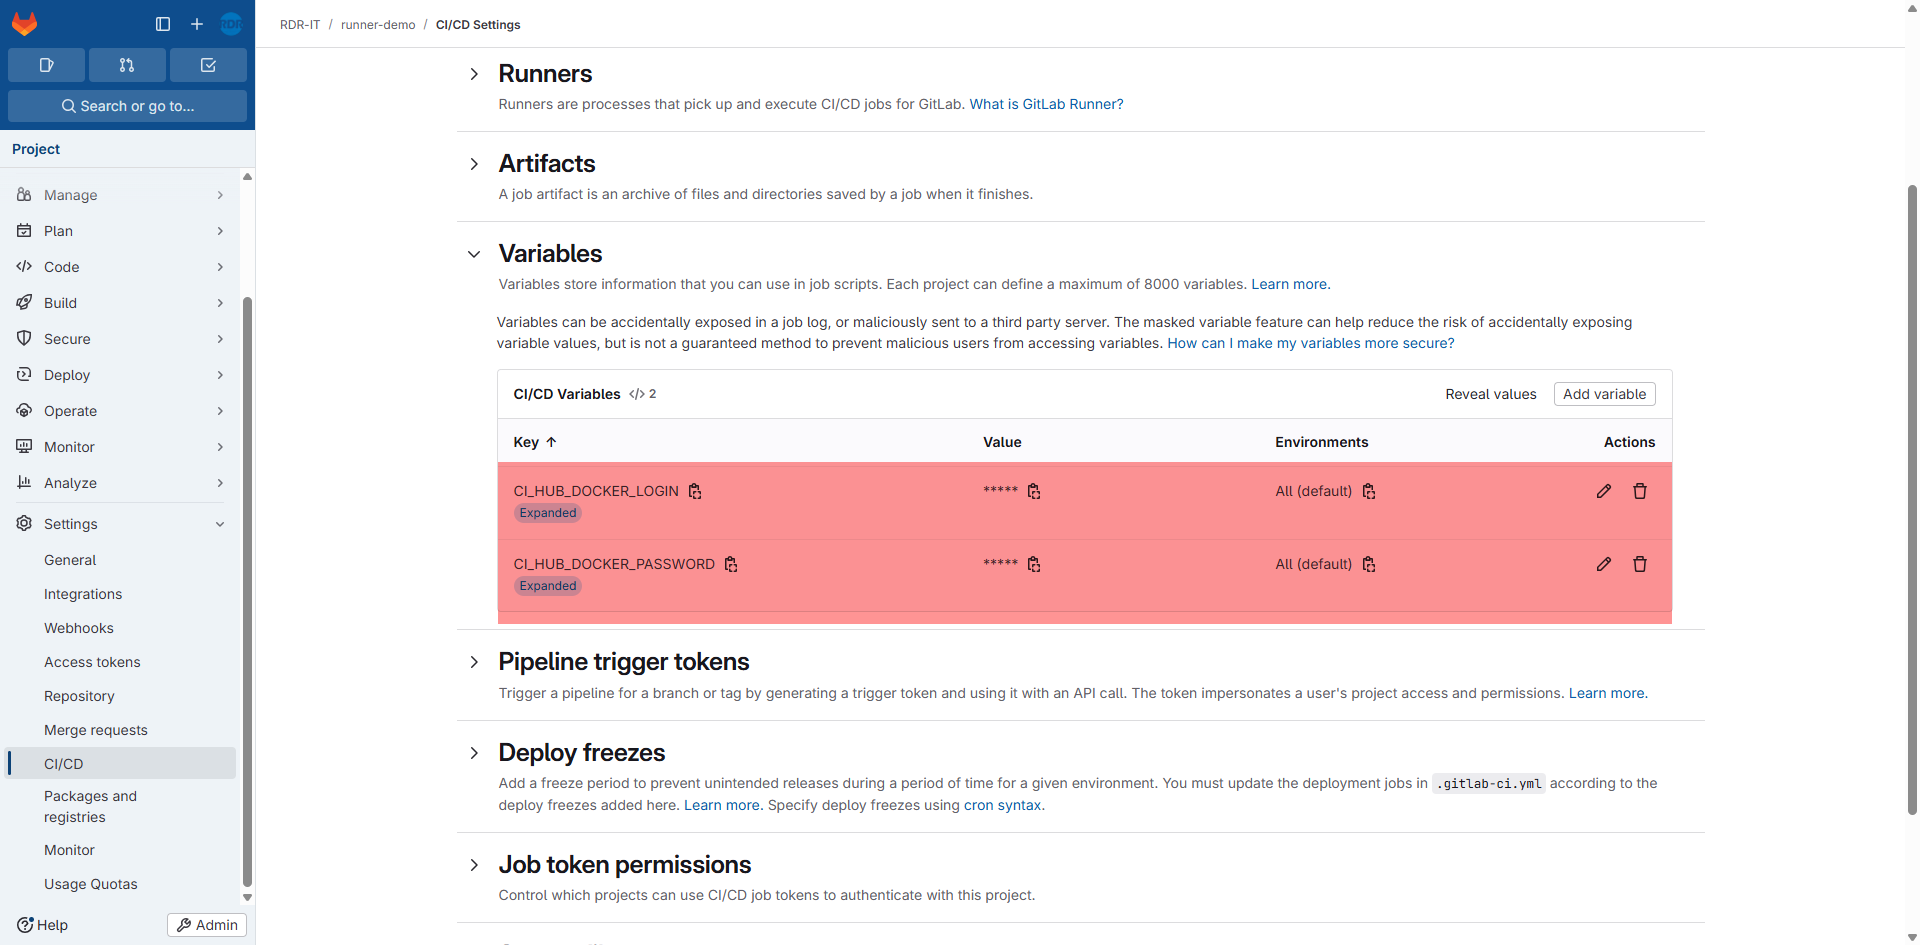Click the Add variable button

(1604, 394)
